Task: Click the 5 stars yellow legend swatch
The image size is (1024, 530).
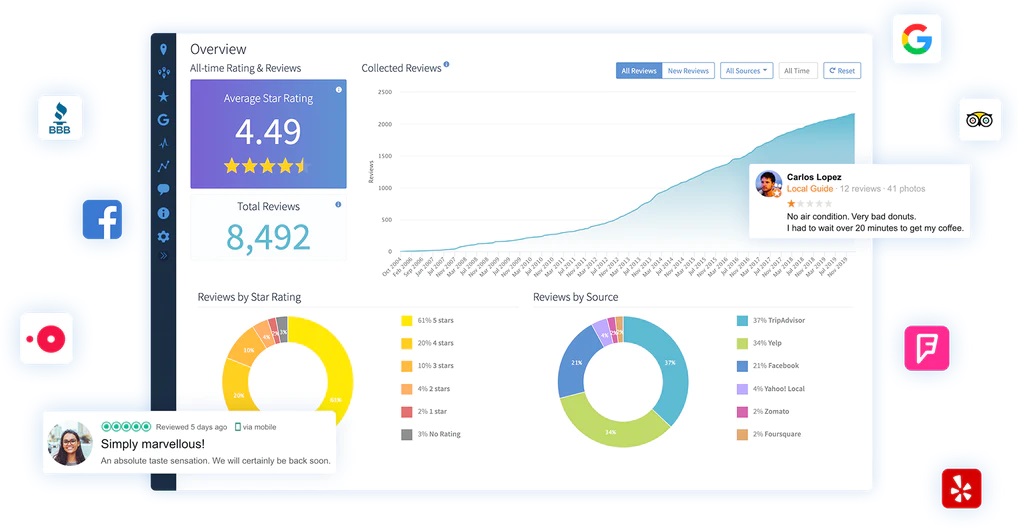Action: [x=407, y=320]
